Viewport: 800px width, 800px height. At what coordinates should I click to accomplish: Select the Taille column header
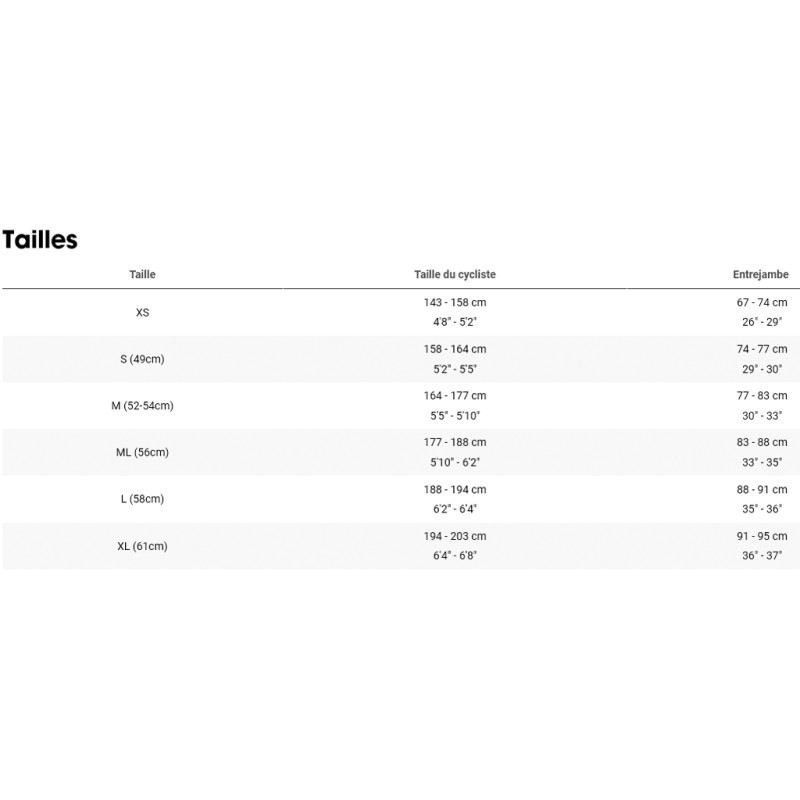pos(143,274)
